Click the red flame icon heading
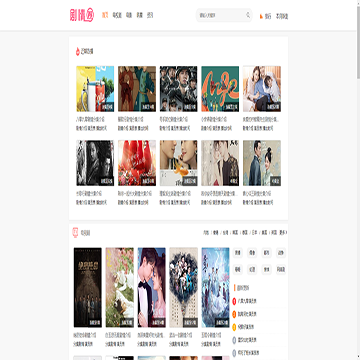The width and height of the screenshot is (360, 360). coord(78,51)
